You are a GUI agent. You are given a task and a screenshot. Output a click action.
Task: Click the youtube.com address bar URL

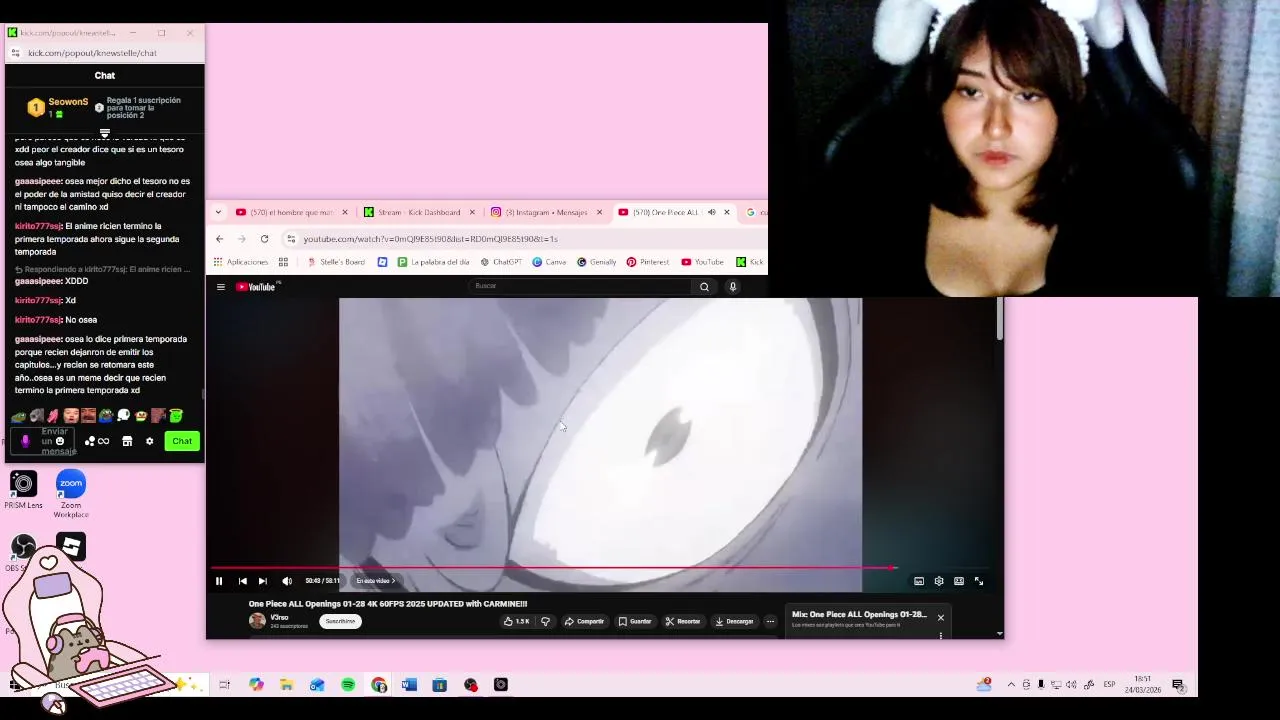click(430, 239)
